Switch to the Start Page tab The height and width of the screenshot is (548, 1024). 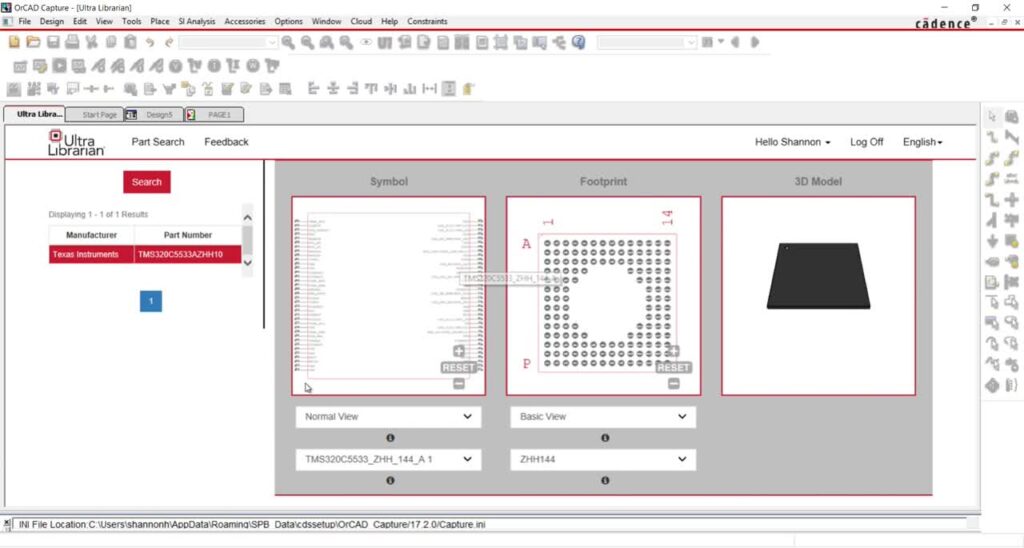[x=95, y=115]
